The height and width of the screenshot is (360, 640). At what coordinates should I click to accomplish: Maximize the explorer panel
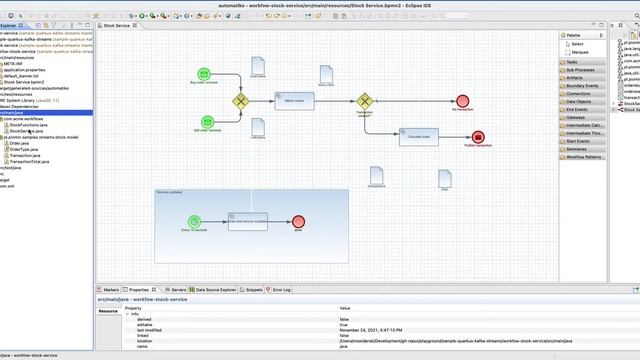point(88,25)
